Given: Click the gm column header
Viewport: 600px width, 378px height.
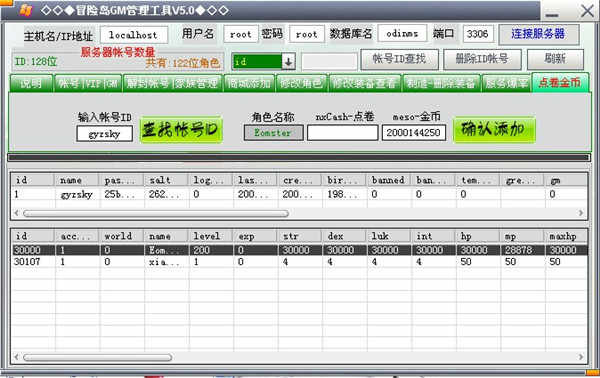Looking at the screenshot, I should (x=566, y=180).
